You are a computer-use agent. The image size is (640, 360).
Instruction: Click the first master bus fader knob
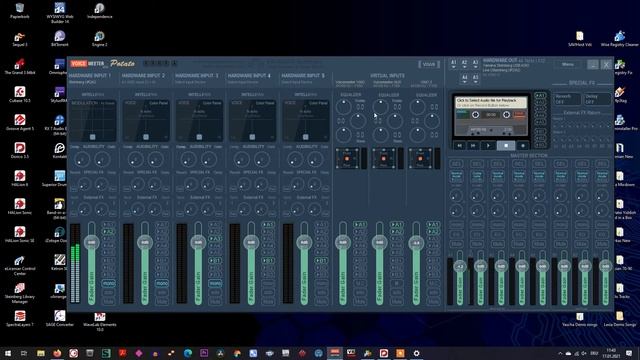[460, 266]
